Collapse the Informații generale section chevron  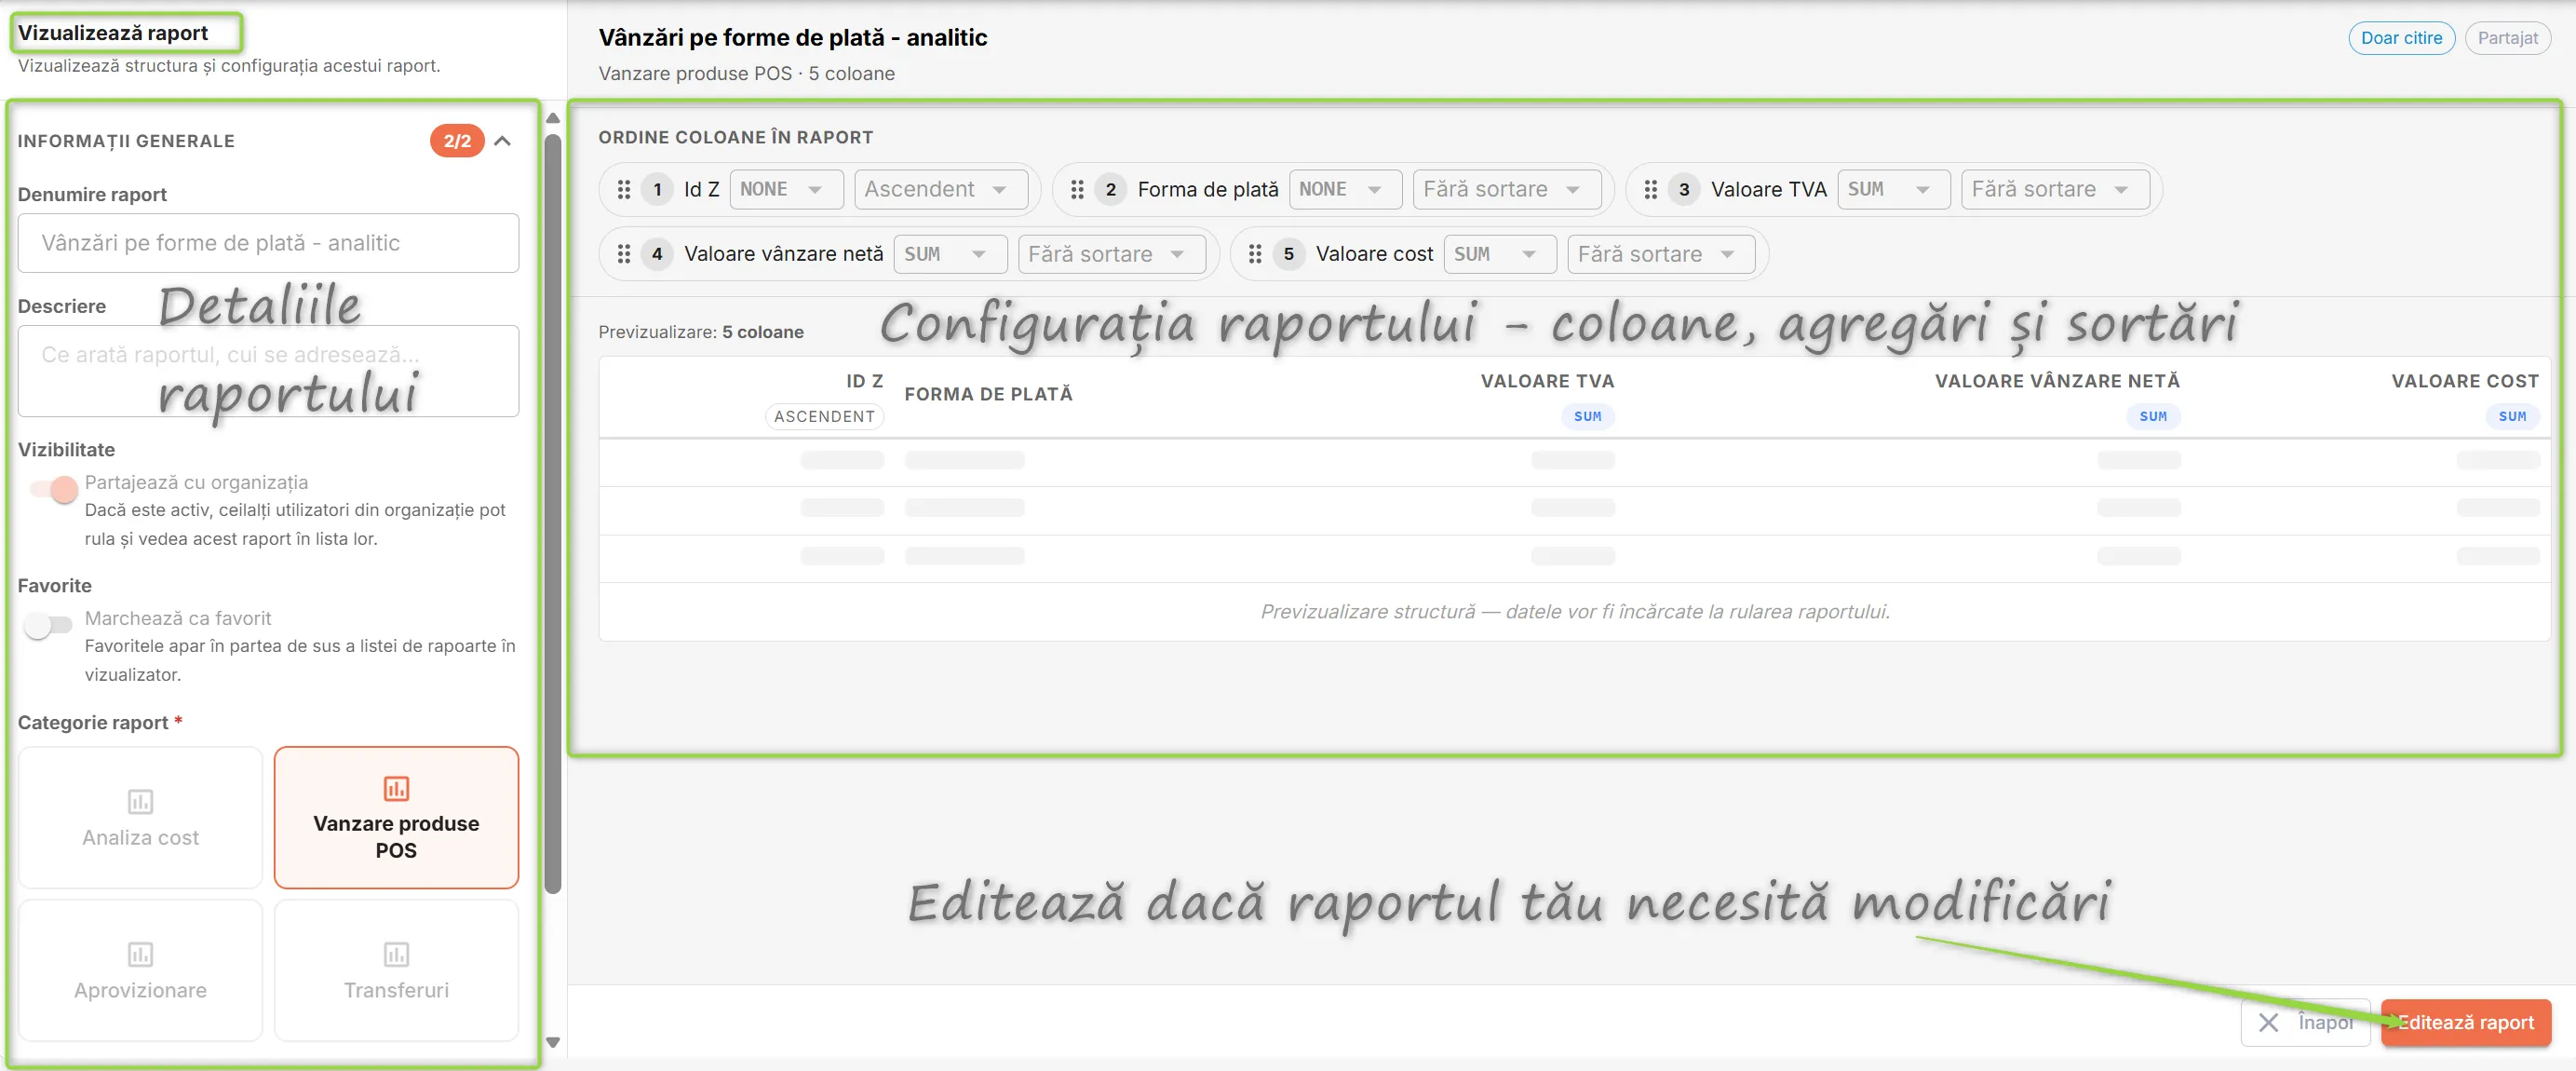[503, 141]
